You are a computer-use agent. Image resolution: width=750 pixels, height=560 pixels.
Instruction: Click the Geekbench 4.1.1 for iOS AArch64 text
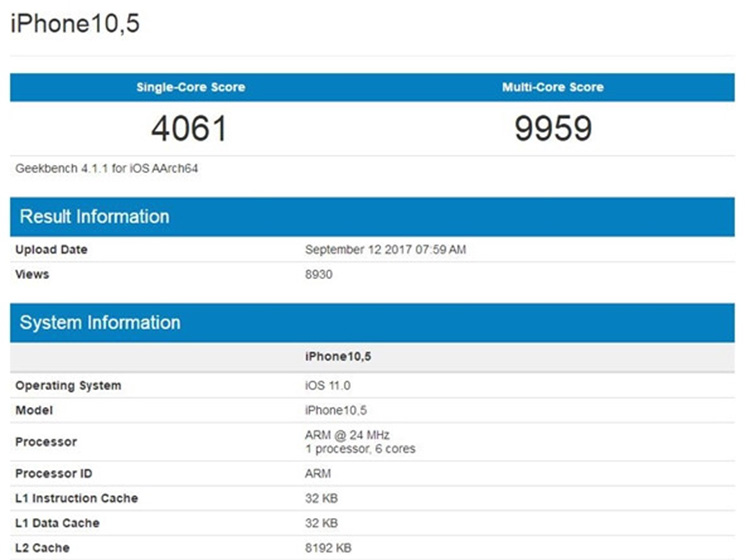tap(107, 168)
